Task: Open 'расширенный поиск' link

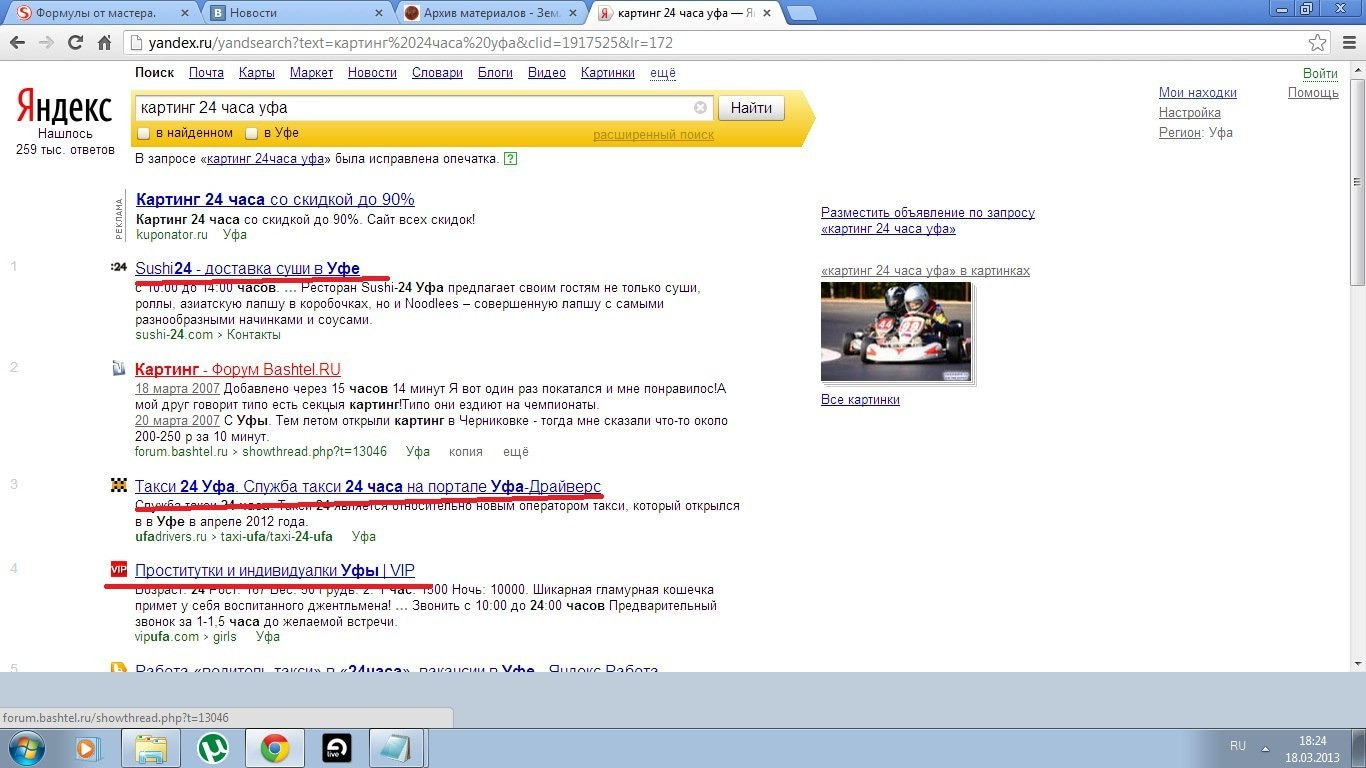Action: [x=654, y=135]
